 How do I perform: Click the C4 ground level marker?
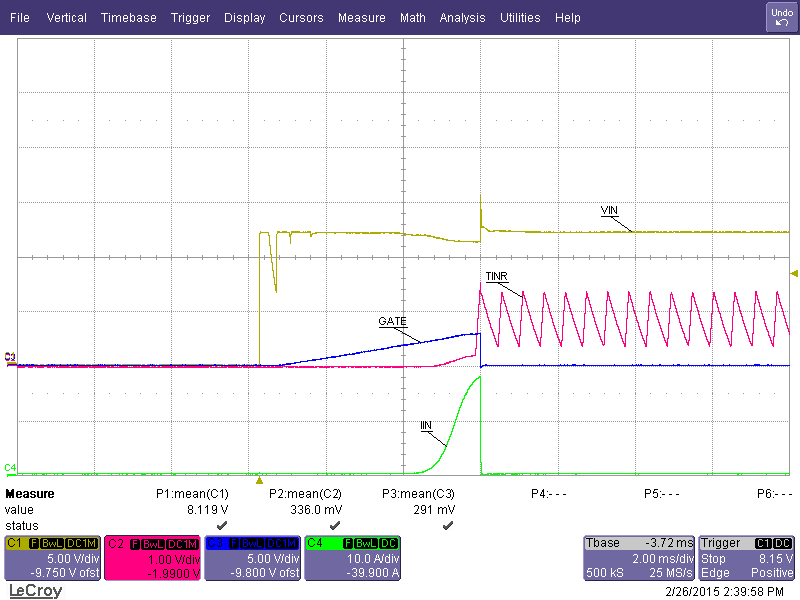tap(10, 468)
